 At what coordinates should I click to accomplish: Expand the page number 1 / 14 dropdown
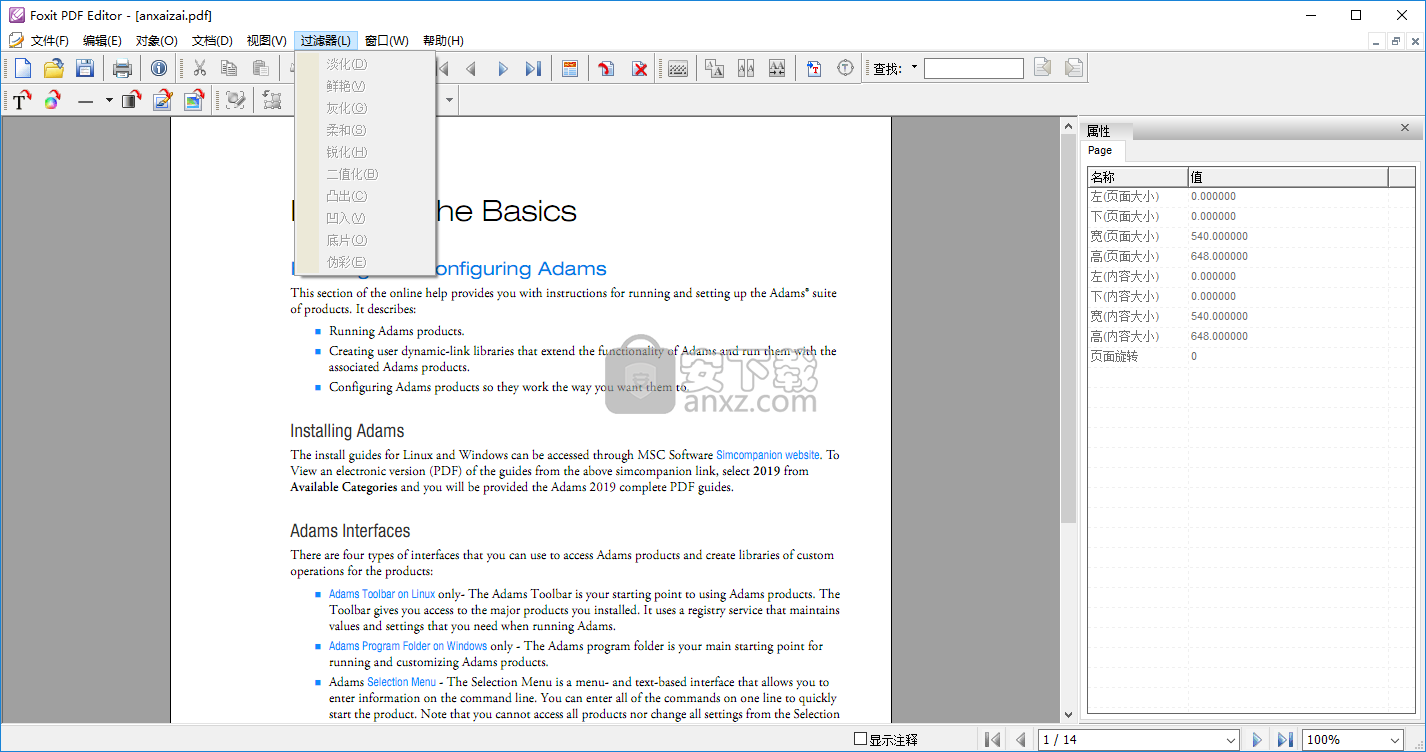tap(1230, 740)
